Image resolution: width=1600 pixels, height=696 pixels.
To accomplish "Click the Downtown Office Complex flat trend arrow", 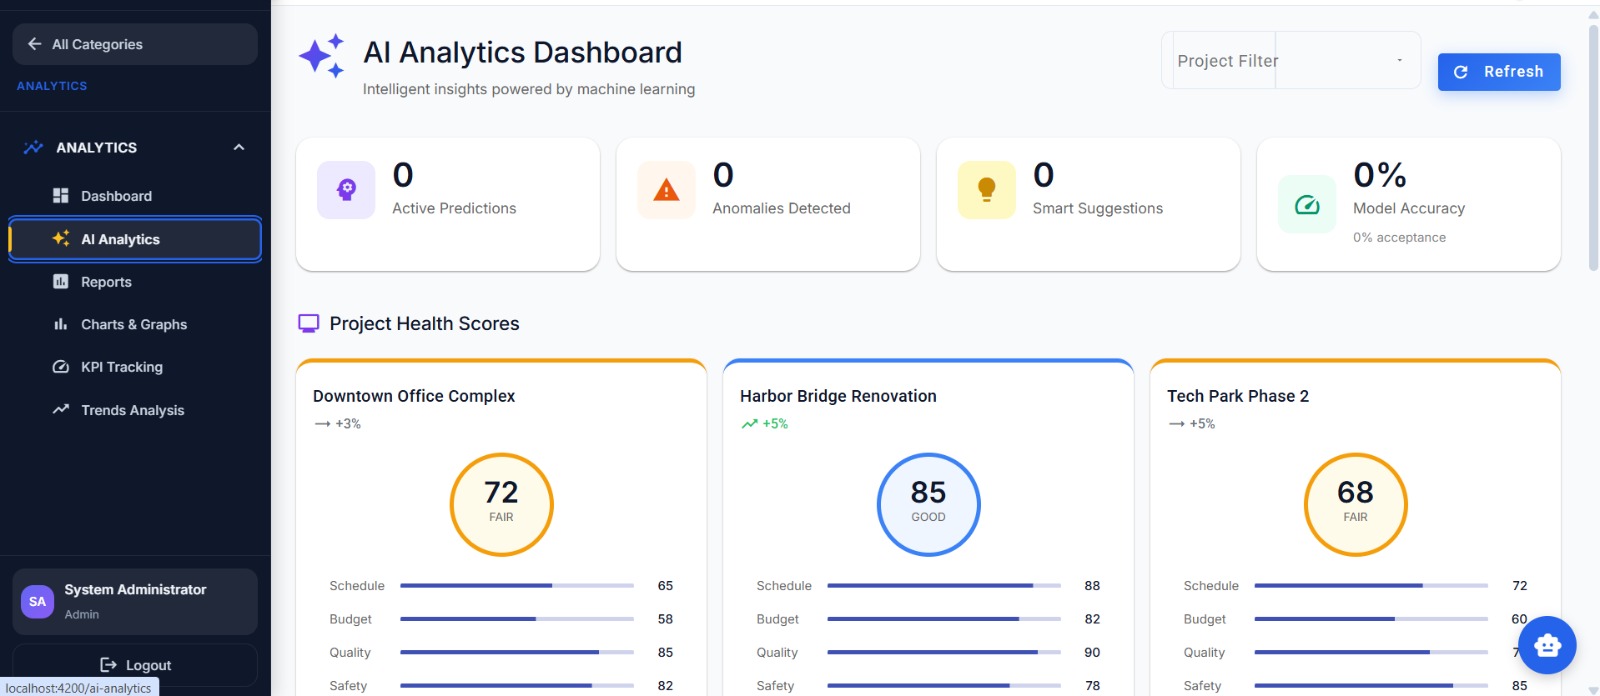I will click(322, 424).
